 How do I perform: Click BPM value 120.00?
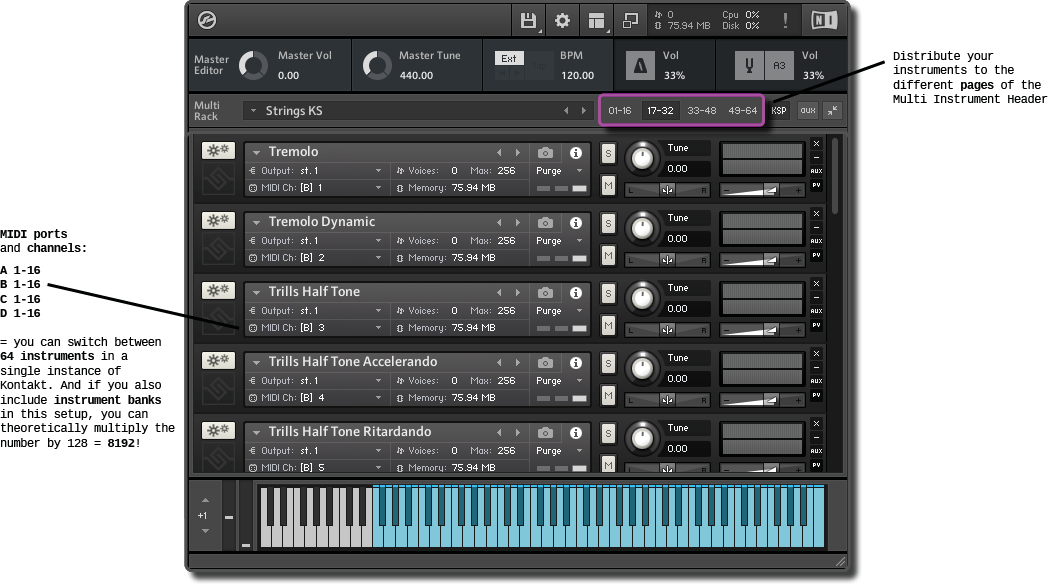point(577,76)
